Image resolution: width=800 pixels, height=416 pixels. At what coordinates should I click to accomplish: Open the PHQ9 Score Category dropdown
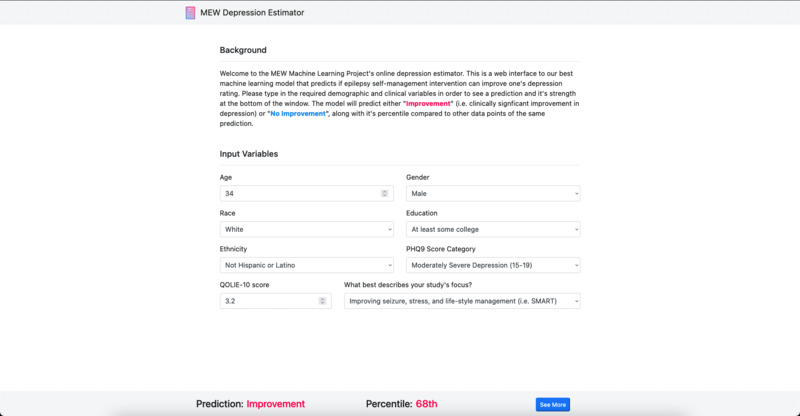492,265
